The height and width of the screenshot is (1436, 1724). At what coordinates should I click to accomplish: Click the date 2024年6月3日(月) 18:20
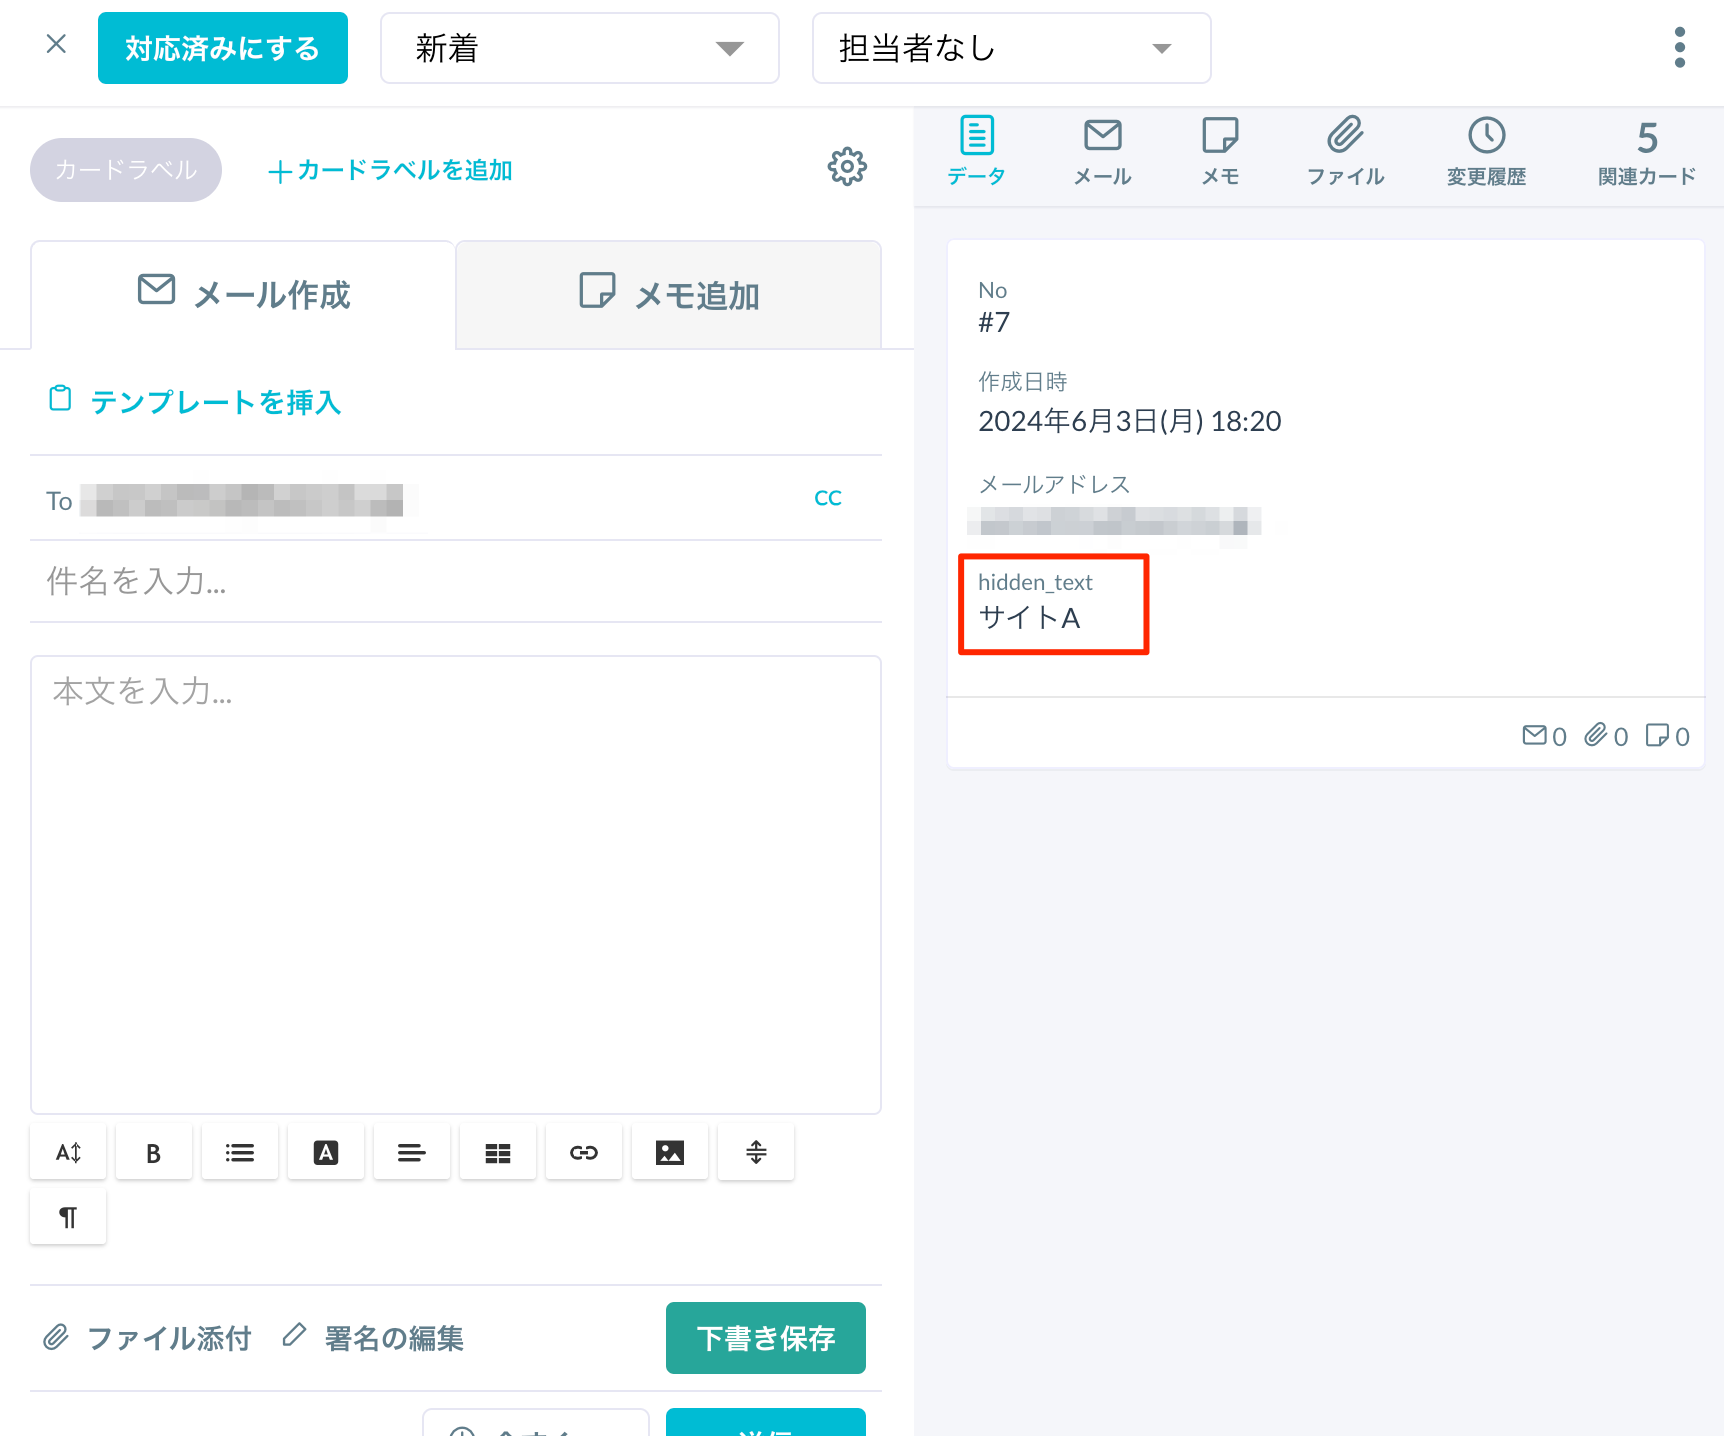(x=1130, y=421)
